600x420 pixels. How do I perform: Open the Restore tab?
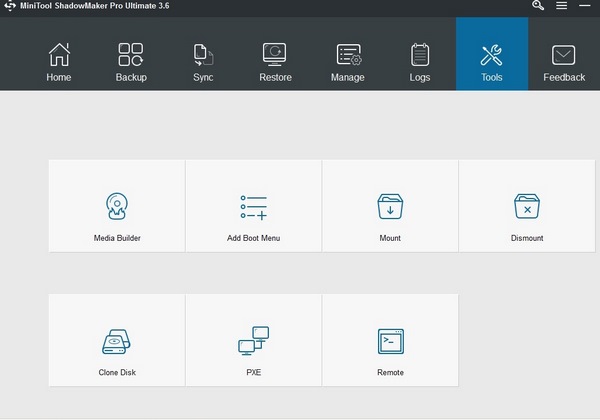click(275, 62)
